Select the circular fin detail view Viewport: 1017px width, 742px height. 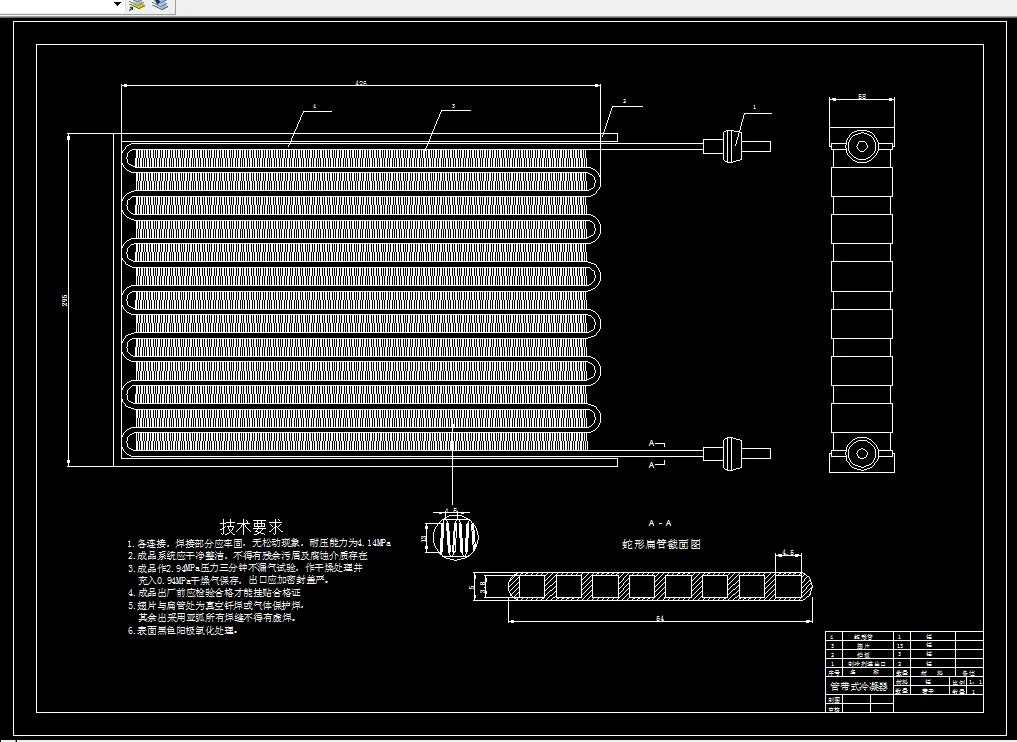coord(455,537)
